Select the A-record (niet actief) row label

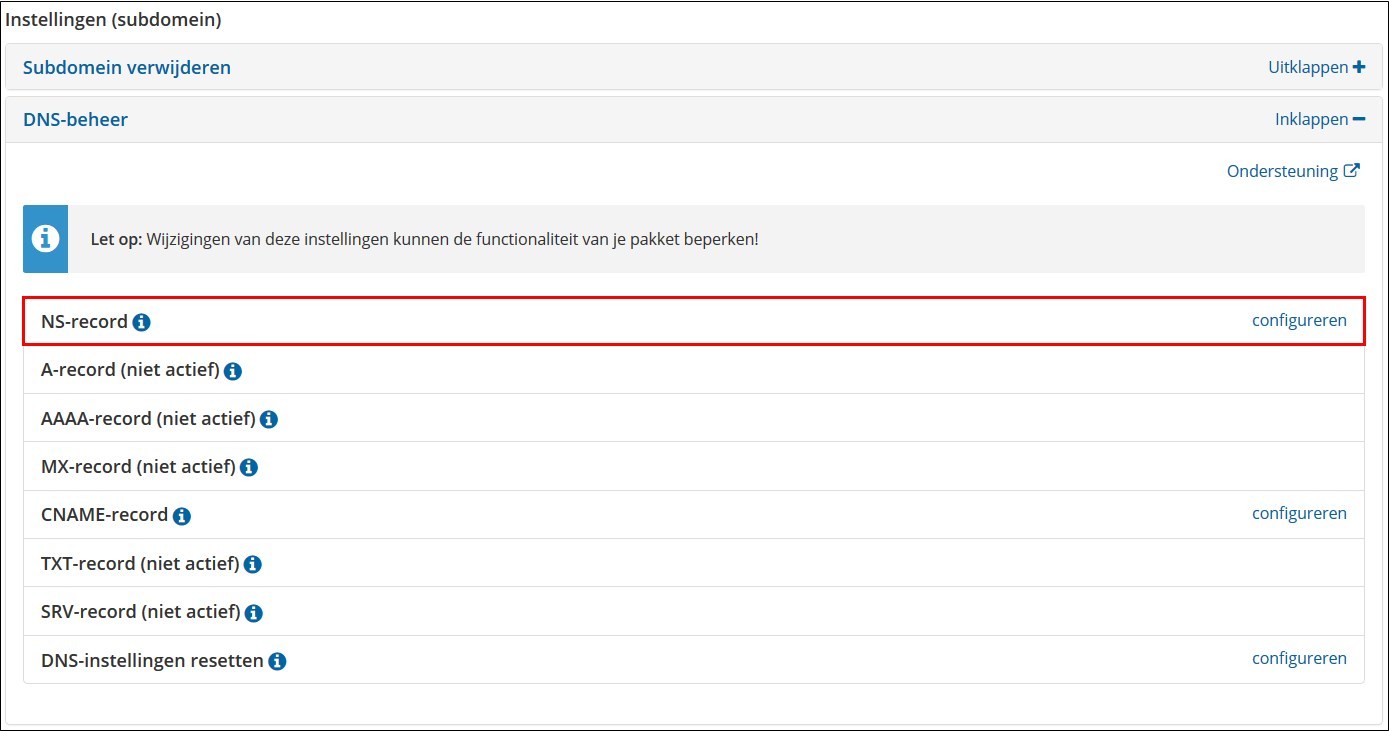click(130, 370)
